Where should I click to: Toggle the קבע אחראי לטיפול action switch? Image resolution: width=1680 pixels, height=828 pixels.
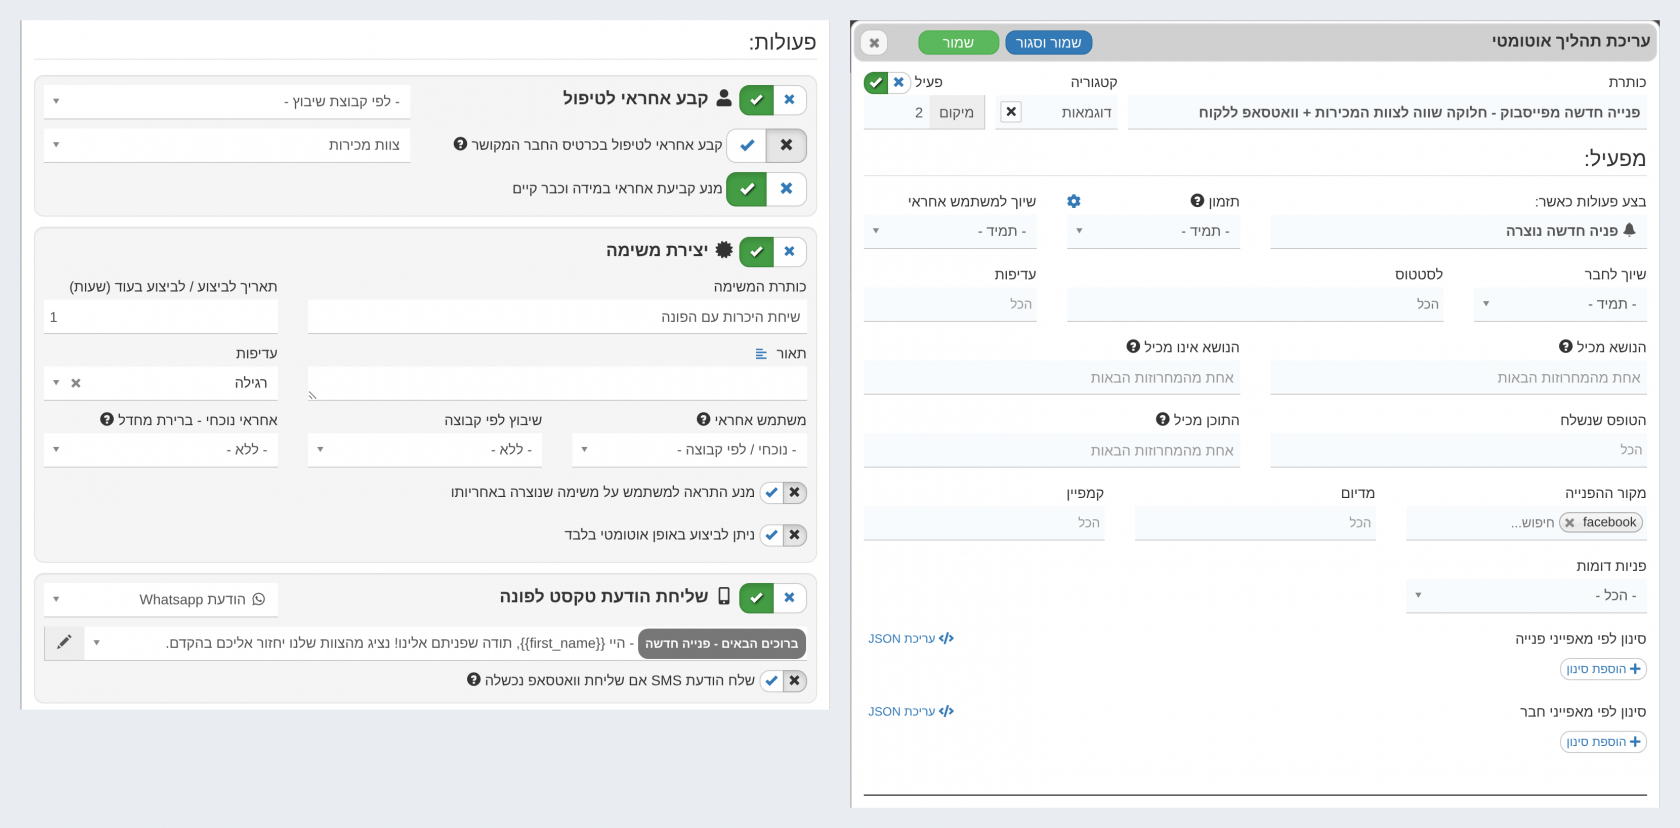(x=773, y=100)
